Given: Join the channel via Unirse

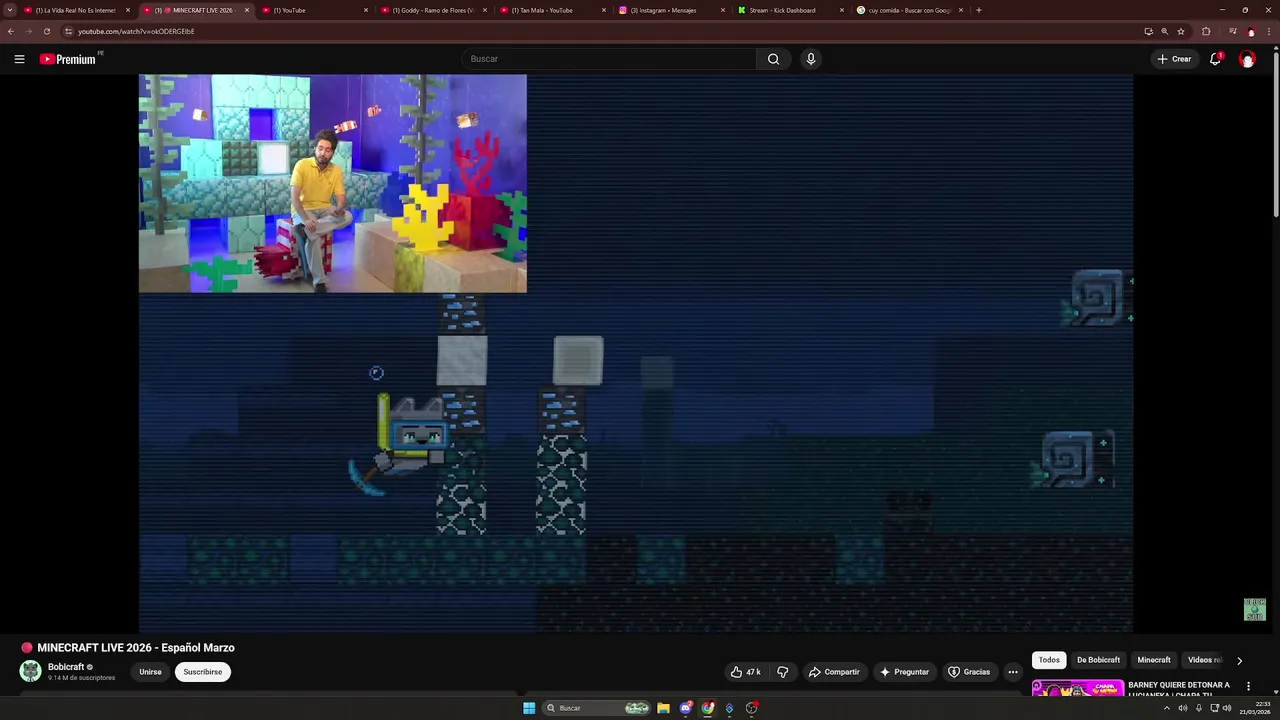Looking at the screenshot, I should 150,672.
